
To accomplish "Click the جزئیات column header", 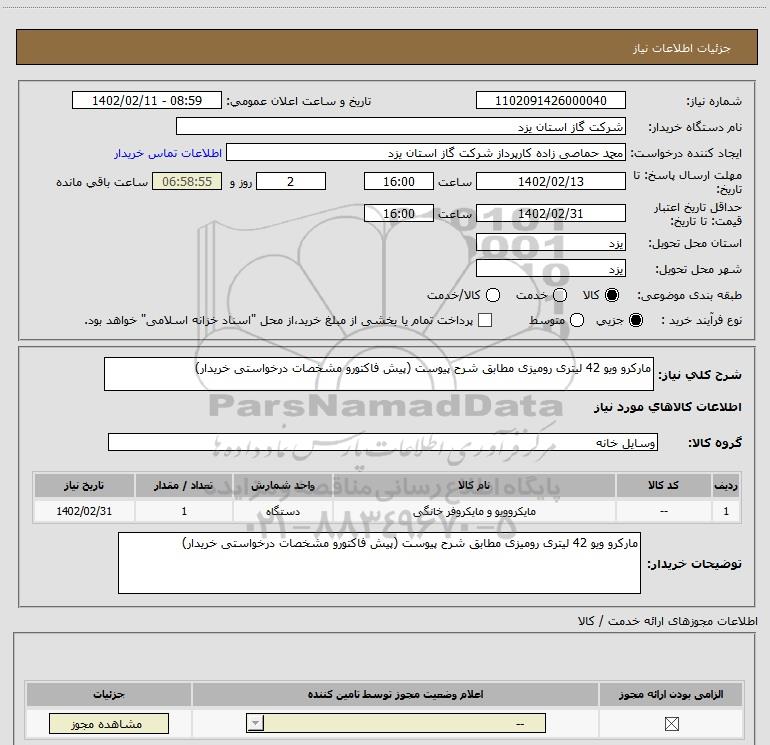I will (x=109, y=694).
